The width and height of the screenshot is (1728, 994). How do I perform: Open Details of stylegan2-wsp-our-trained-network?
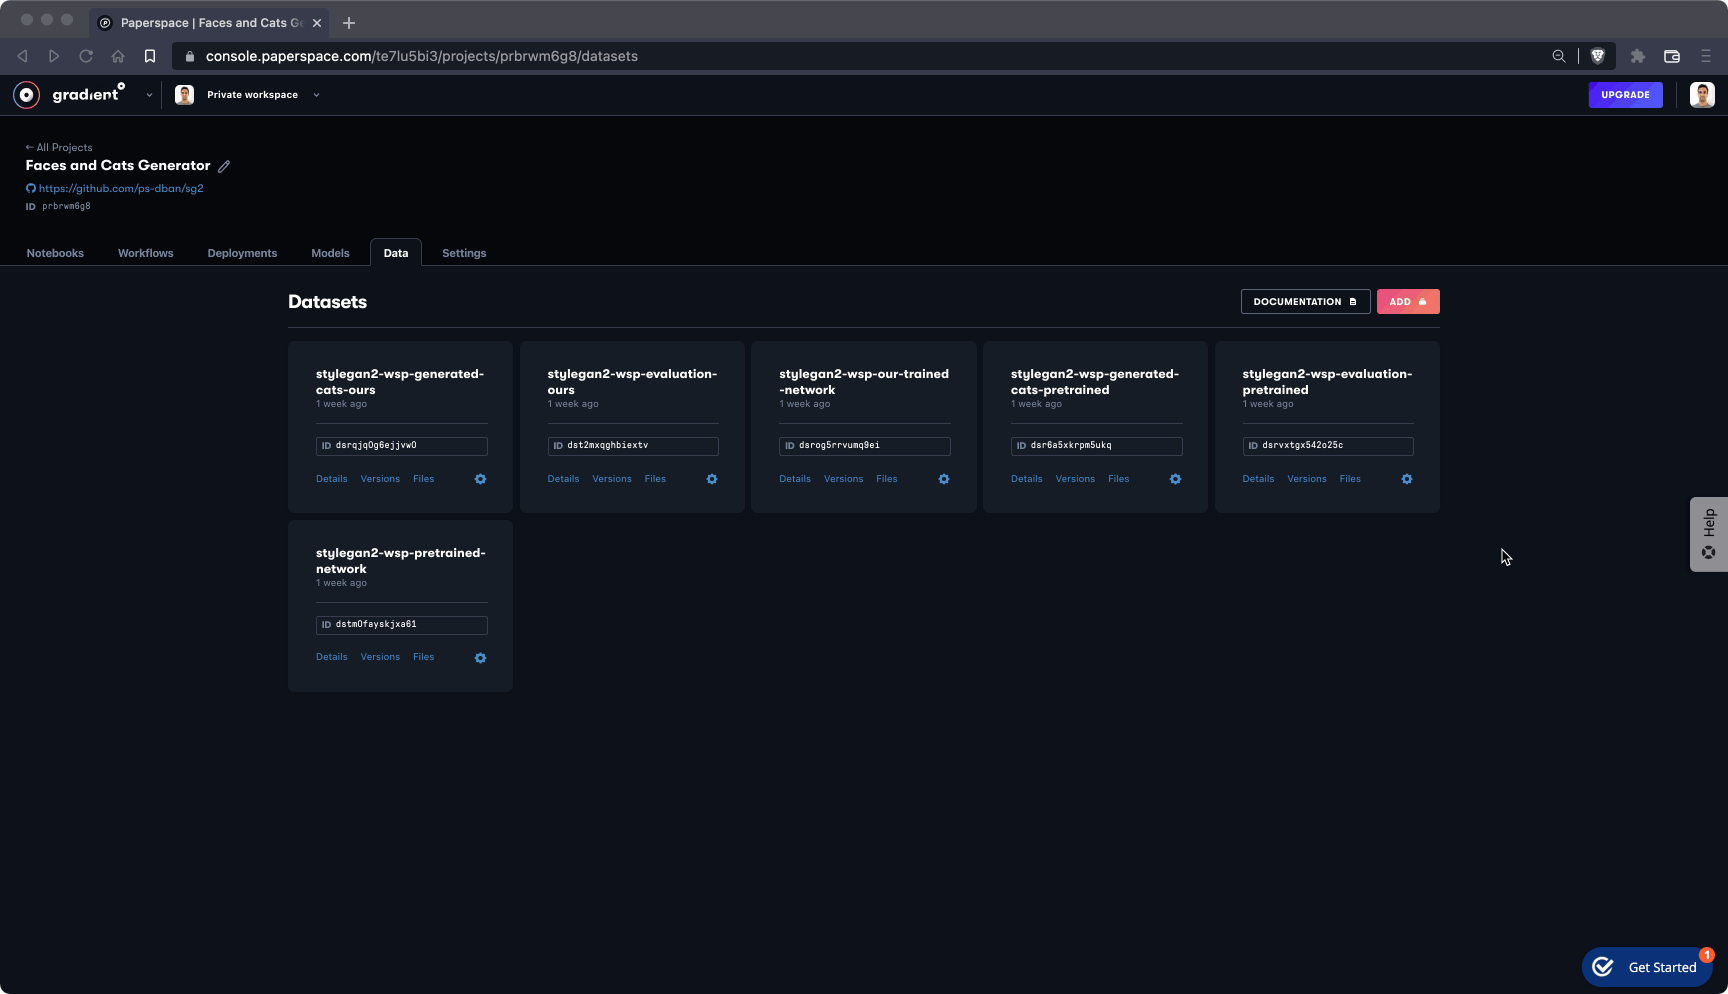[795, 479]
